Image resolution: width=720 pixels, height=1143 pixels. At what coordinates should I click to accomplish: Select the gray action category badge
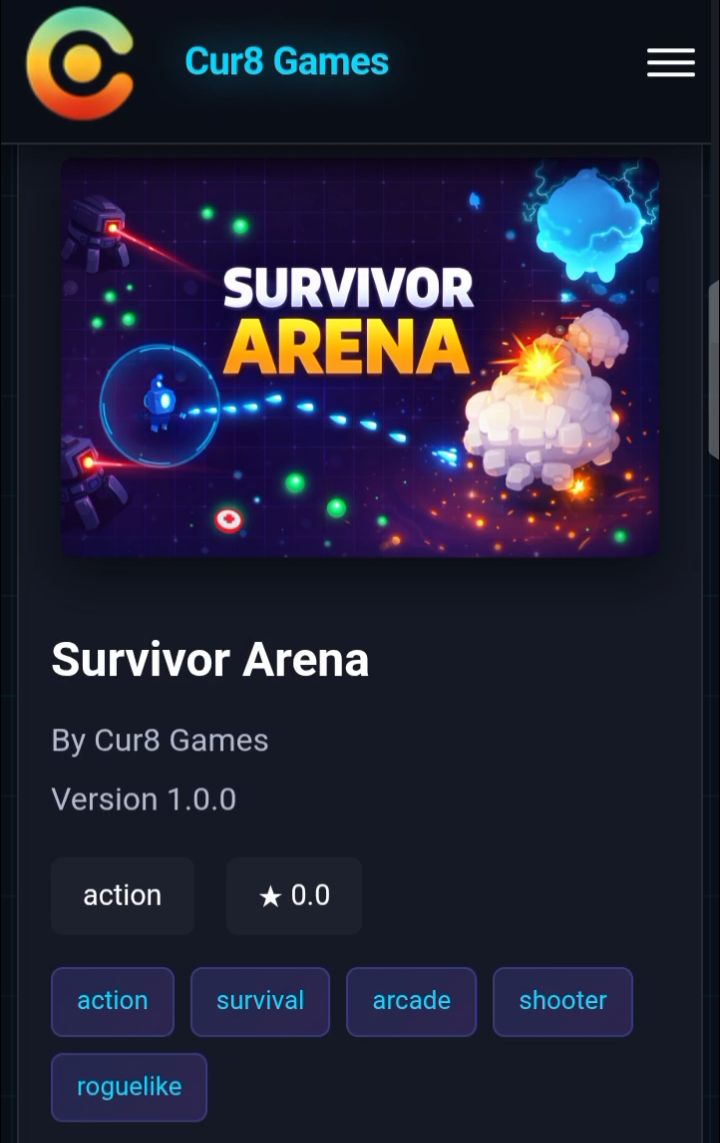click(x=122, y=896)
